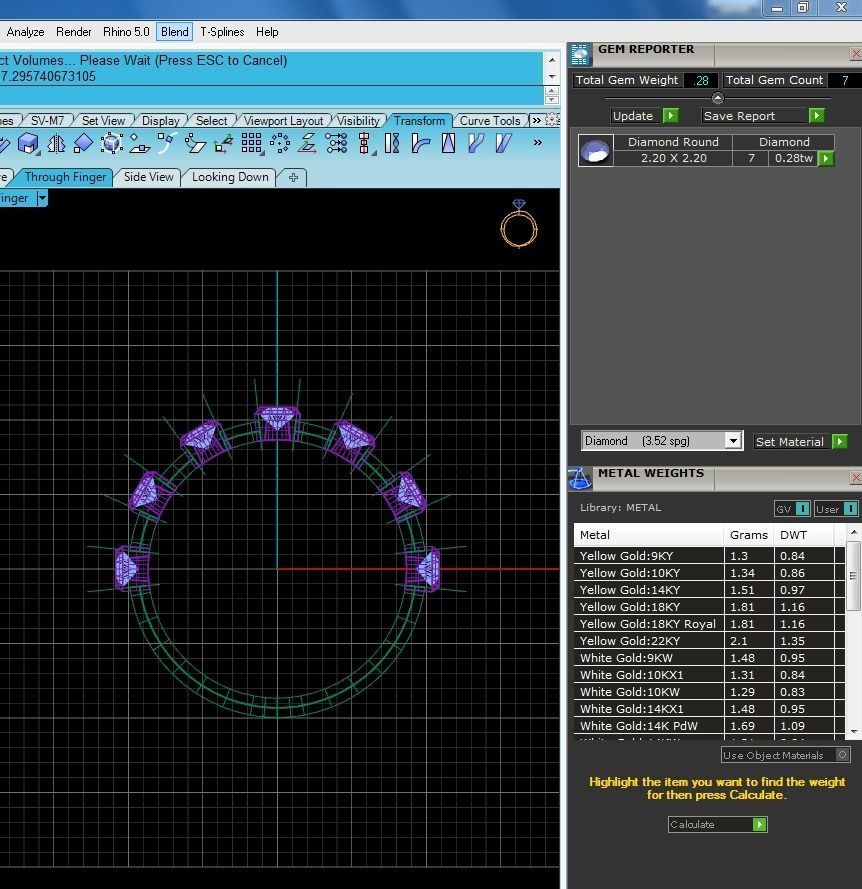Click green arrow in 0.28tw row
This screenshot has height=889, width=862.
click(826, 158)
